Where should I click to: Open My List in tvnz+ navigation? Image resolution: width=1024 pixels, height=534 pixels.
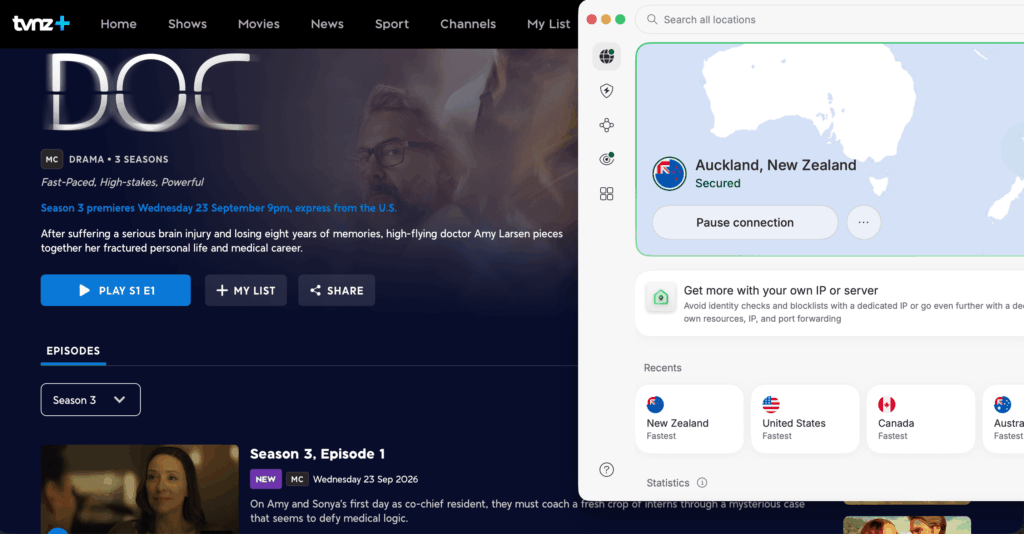549,24
